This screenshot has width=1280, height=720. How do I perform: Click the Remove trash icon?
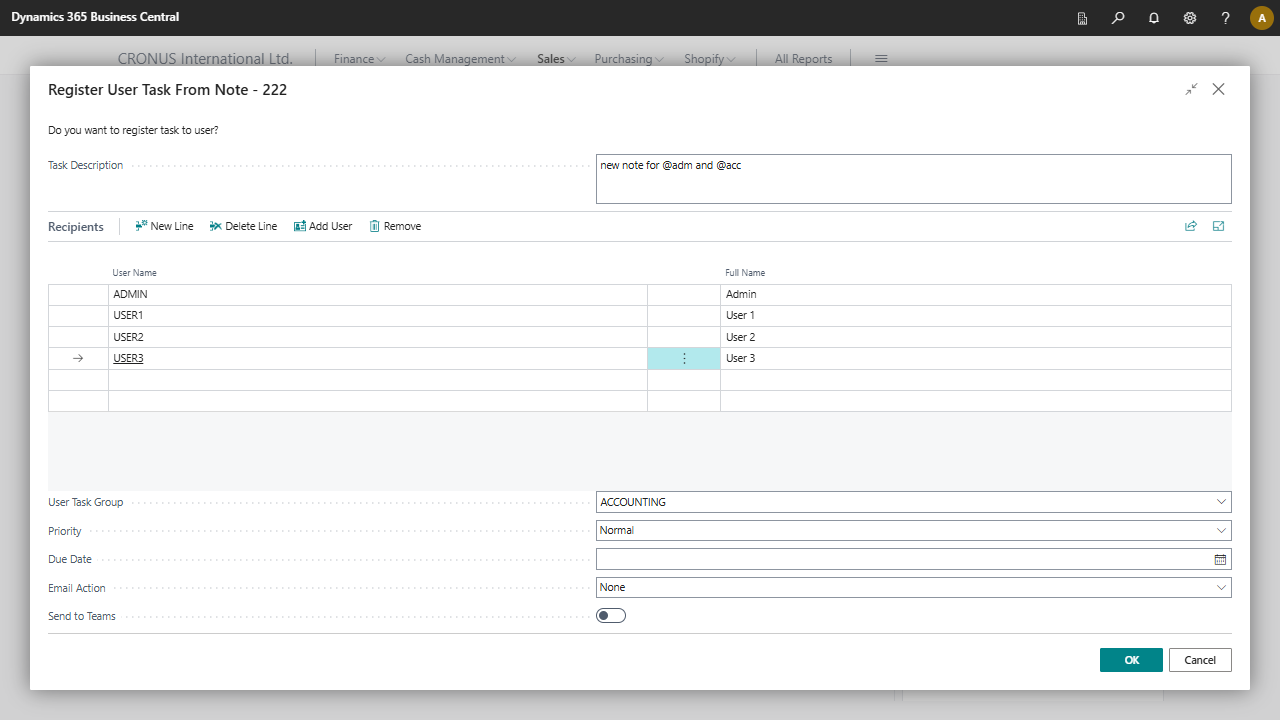[x=375, y=226]
